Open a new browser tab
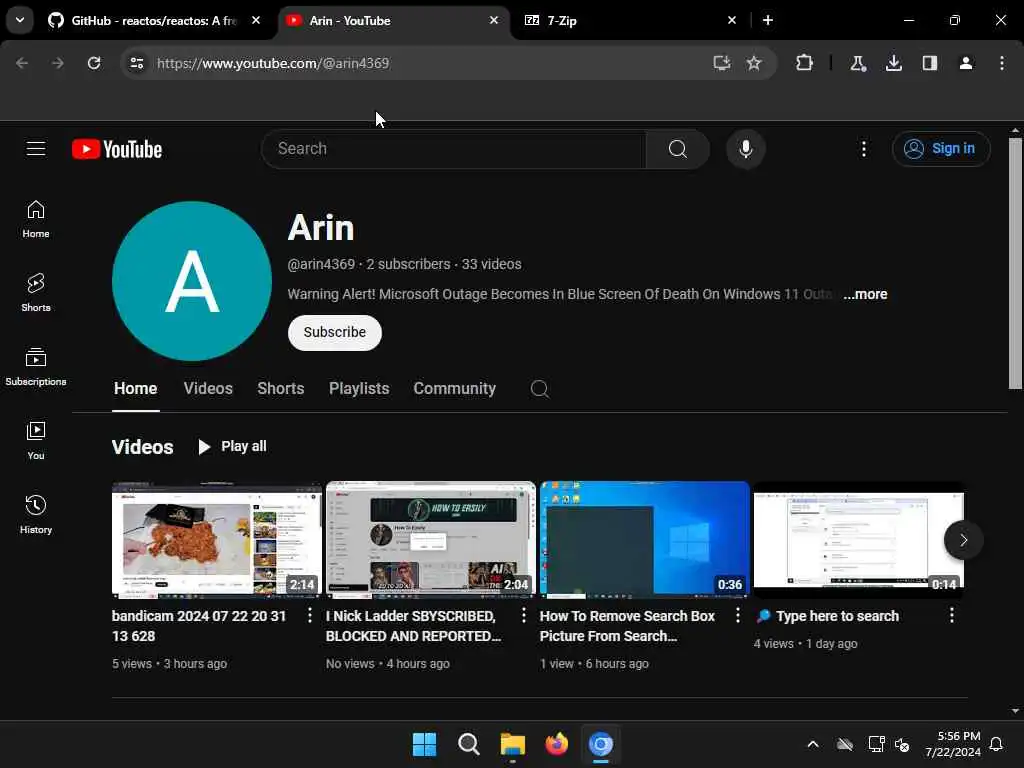 (768, 20)
